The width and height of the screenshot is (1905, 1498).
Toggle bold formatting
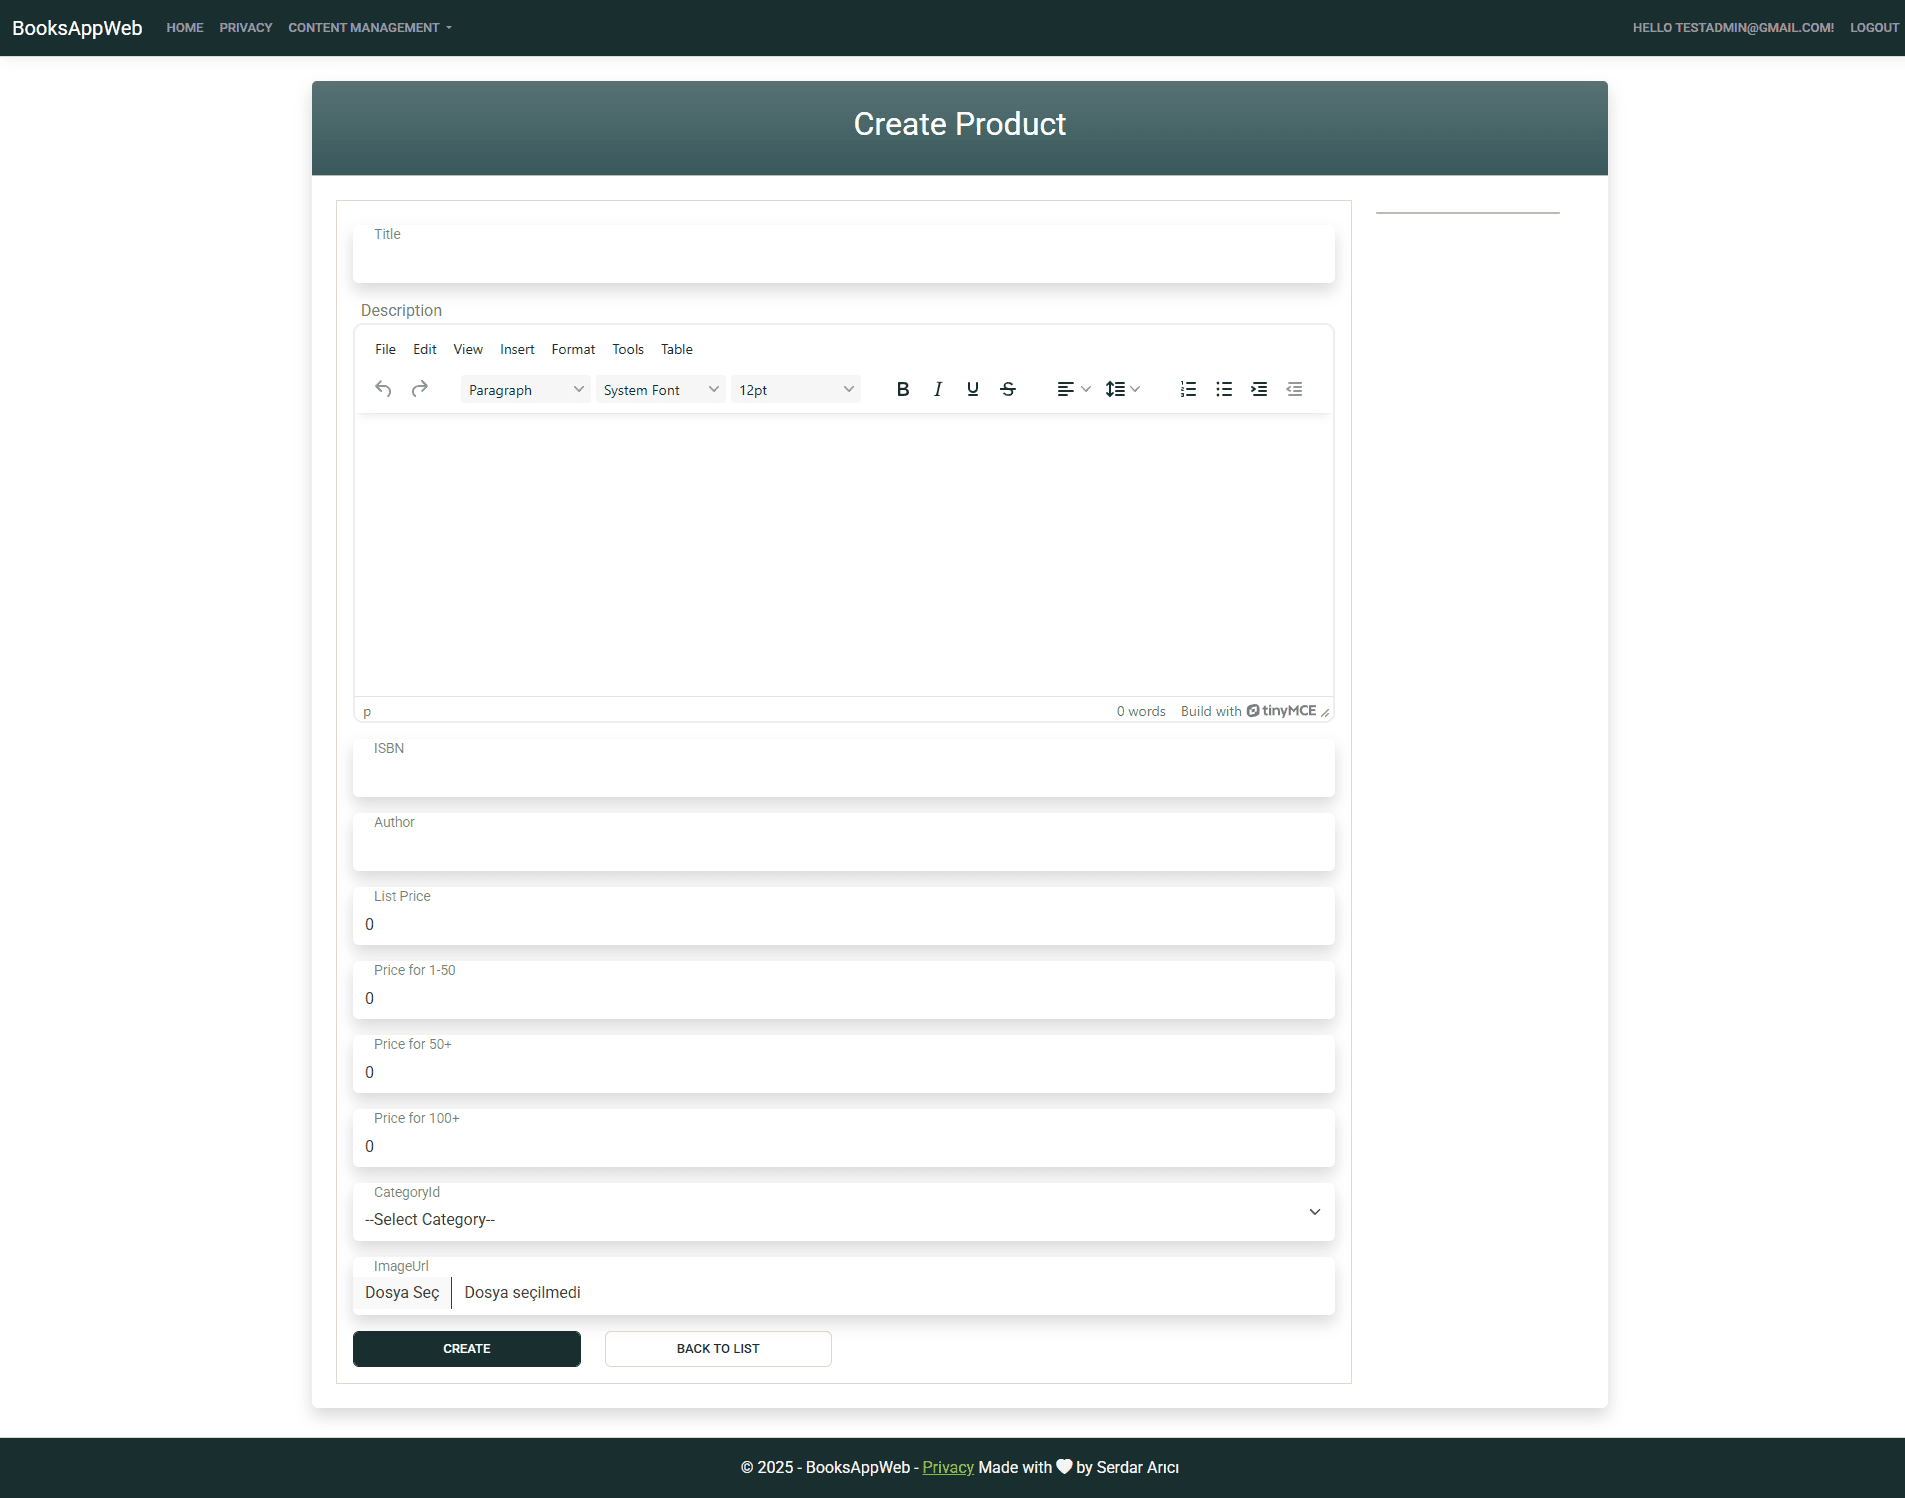(903, 389)
